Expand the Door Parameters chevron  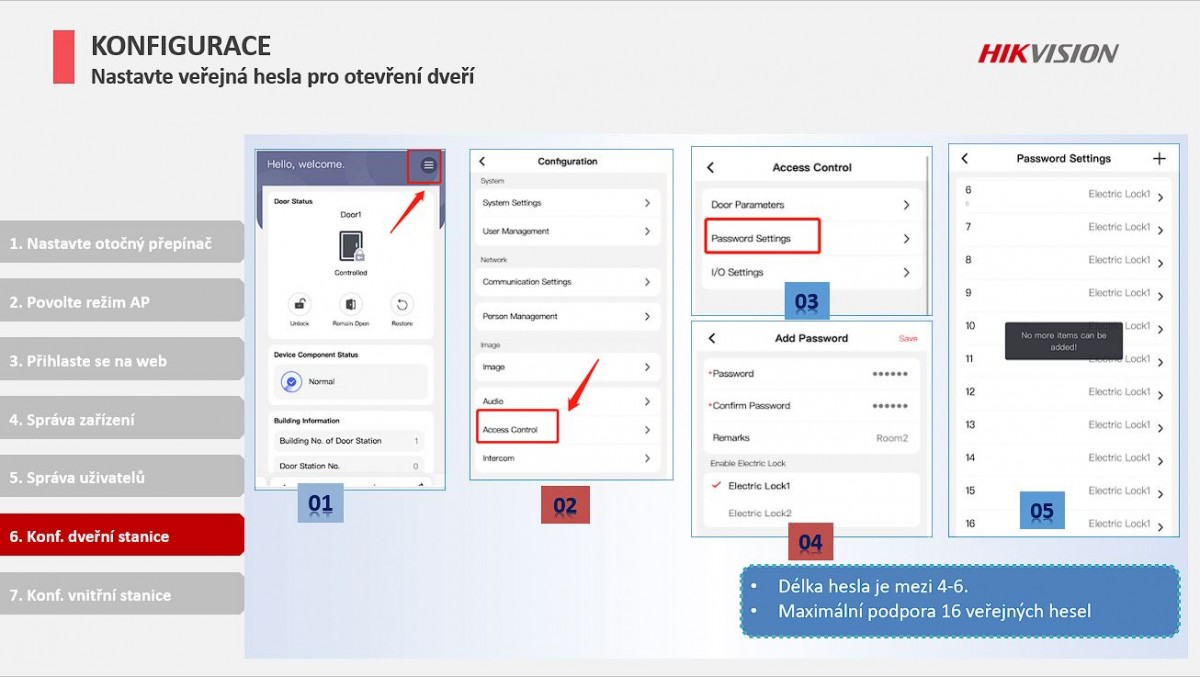tap(906, 205)
